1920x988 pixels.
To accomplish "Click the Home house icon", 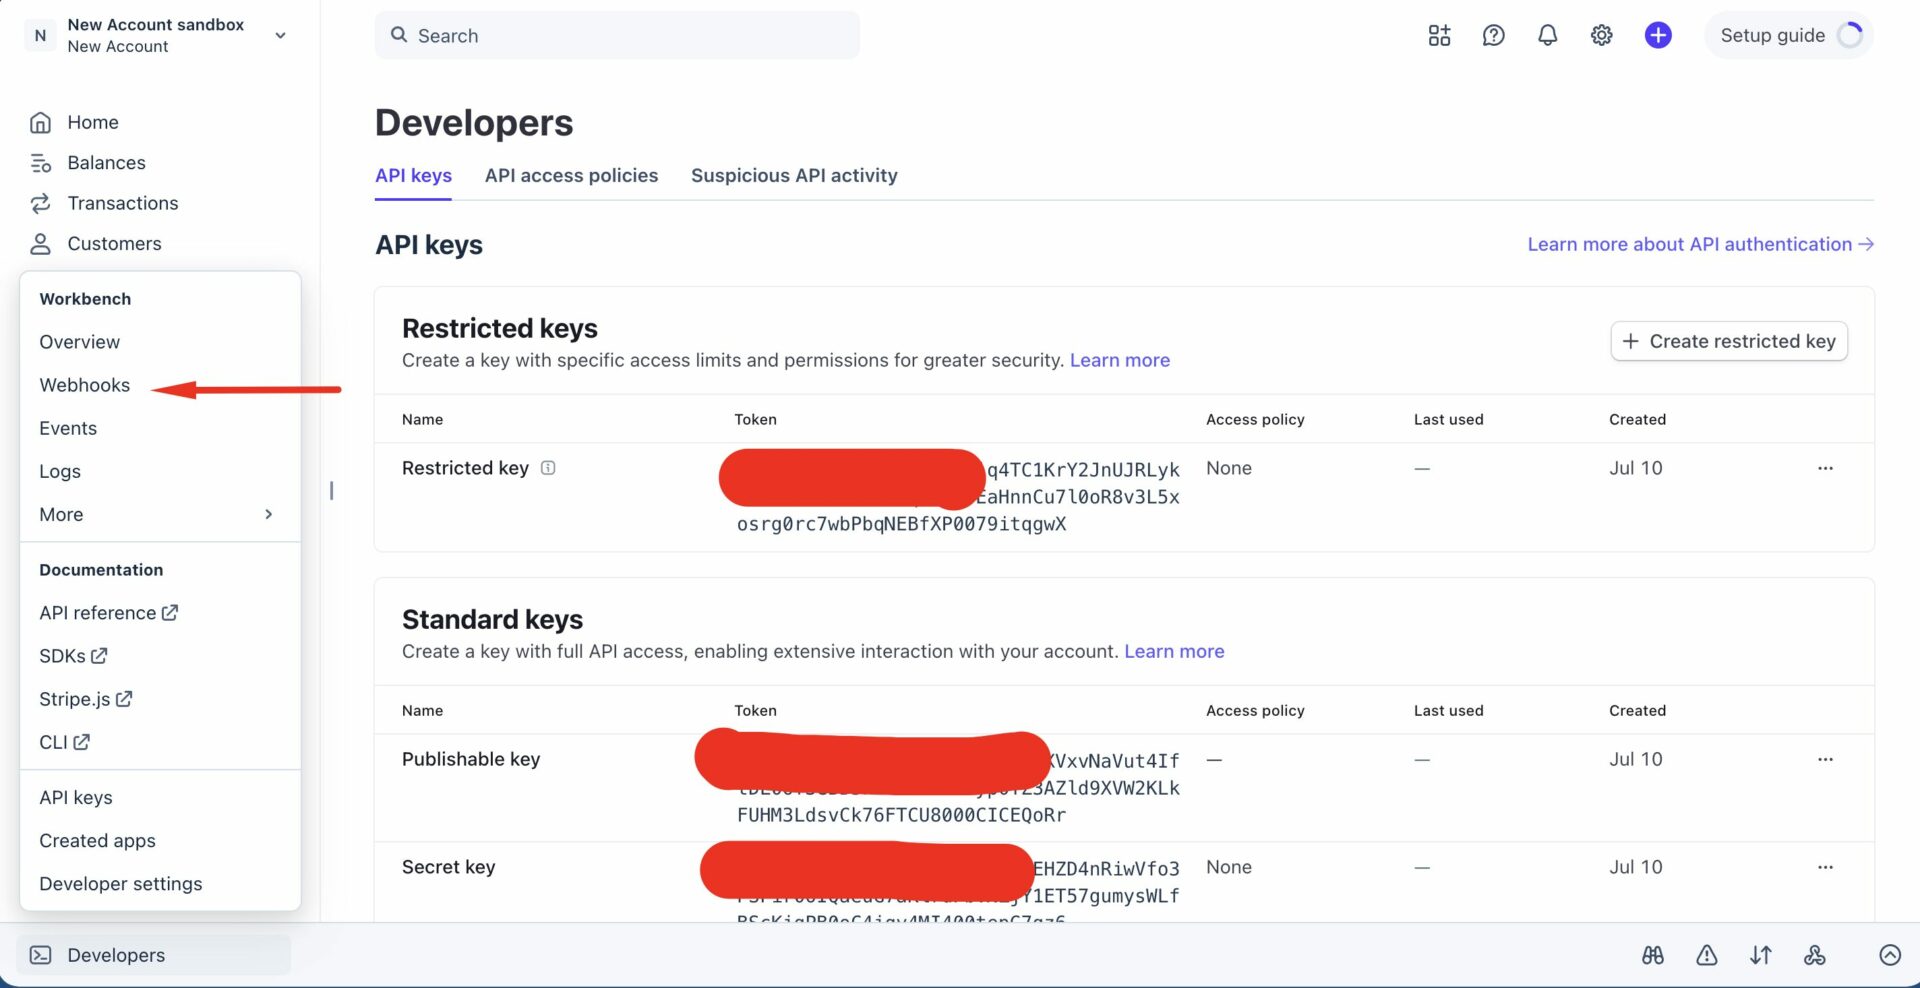I will tap(40, 122).
